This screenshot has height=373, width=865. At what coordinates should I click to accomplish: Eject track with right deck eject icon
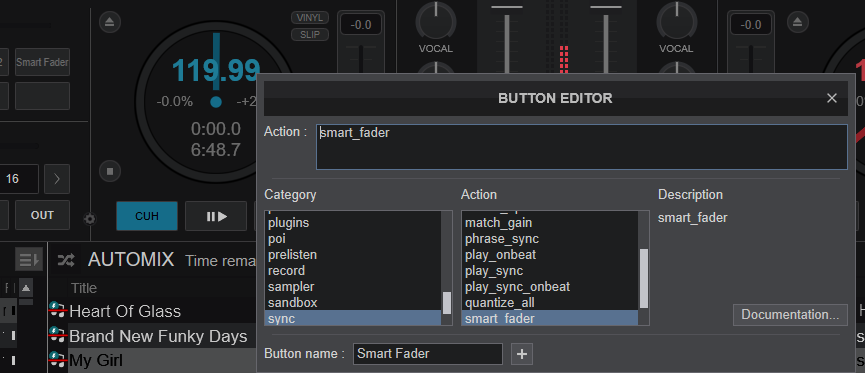(x=797, y=23)
